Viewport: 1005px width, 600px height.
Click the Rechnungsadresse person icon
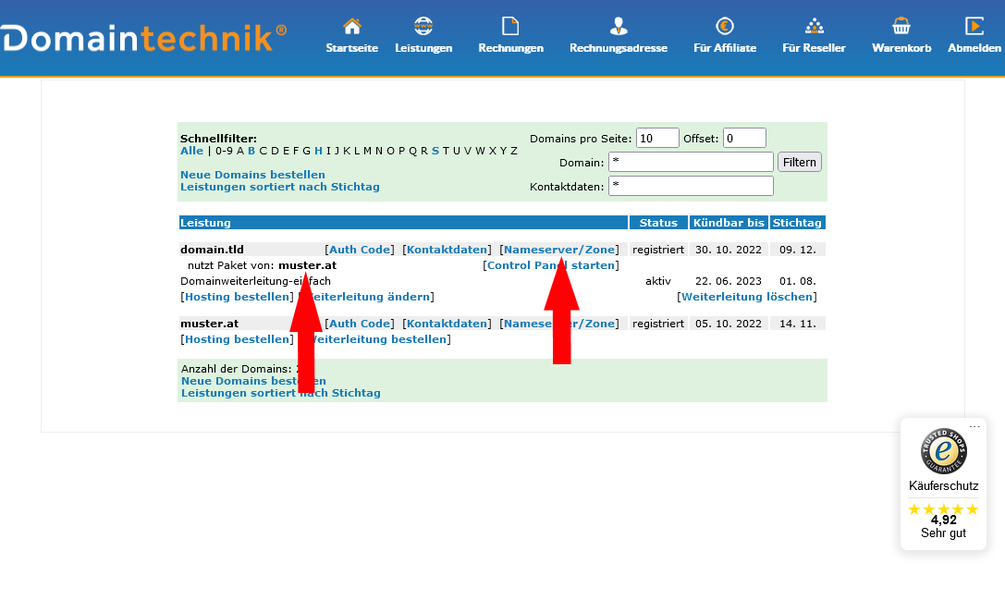point(618,26)
